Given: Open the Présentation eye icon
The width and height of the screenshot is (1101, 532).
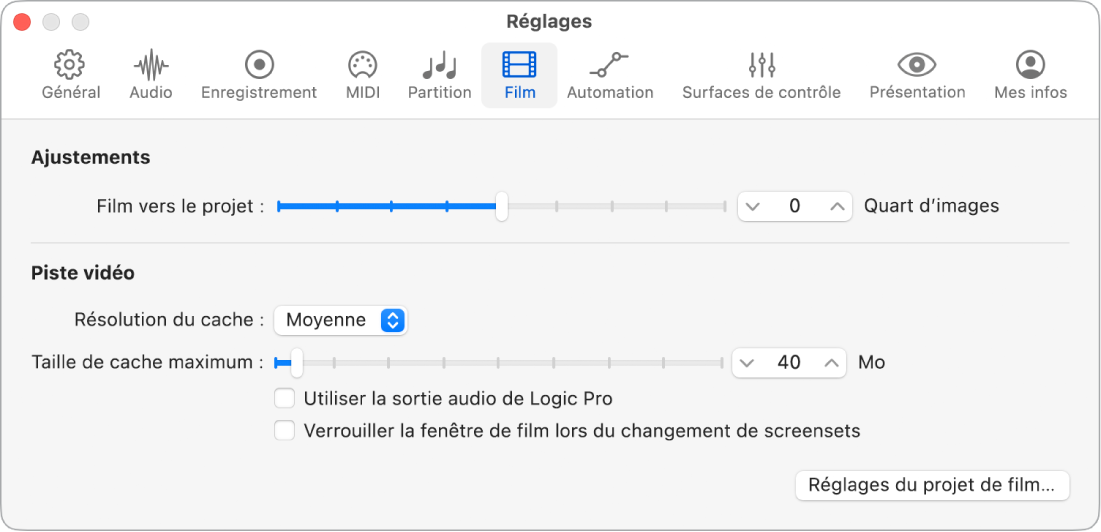Looking at the screenshot, I should pyautogui.click(x=916, y=66).
